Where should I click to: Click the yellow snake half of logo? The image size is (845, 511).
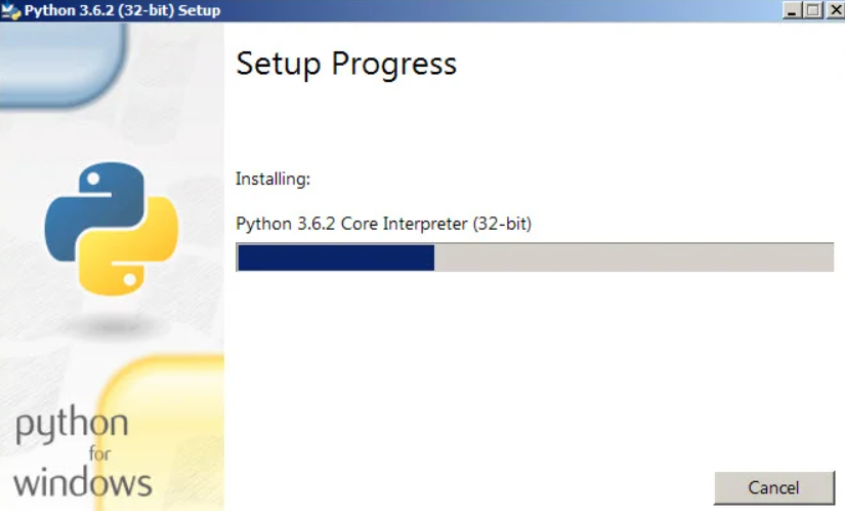(129, 246)
